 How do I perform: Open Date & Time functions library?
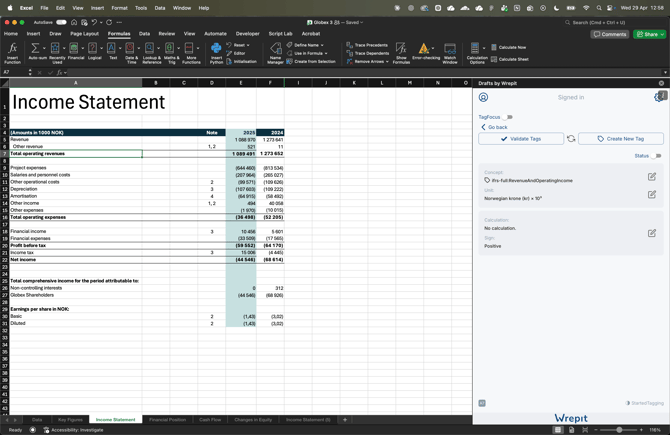click(x=132, y=53)
